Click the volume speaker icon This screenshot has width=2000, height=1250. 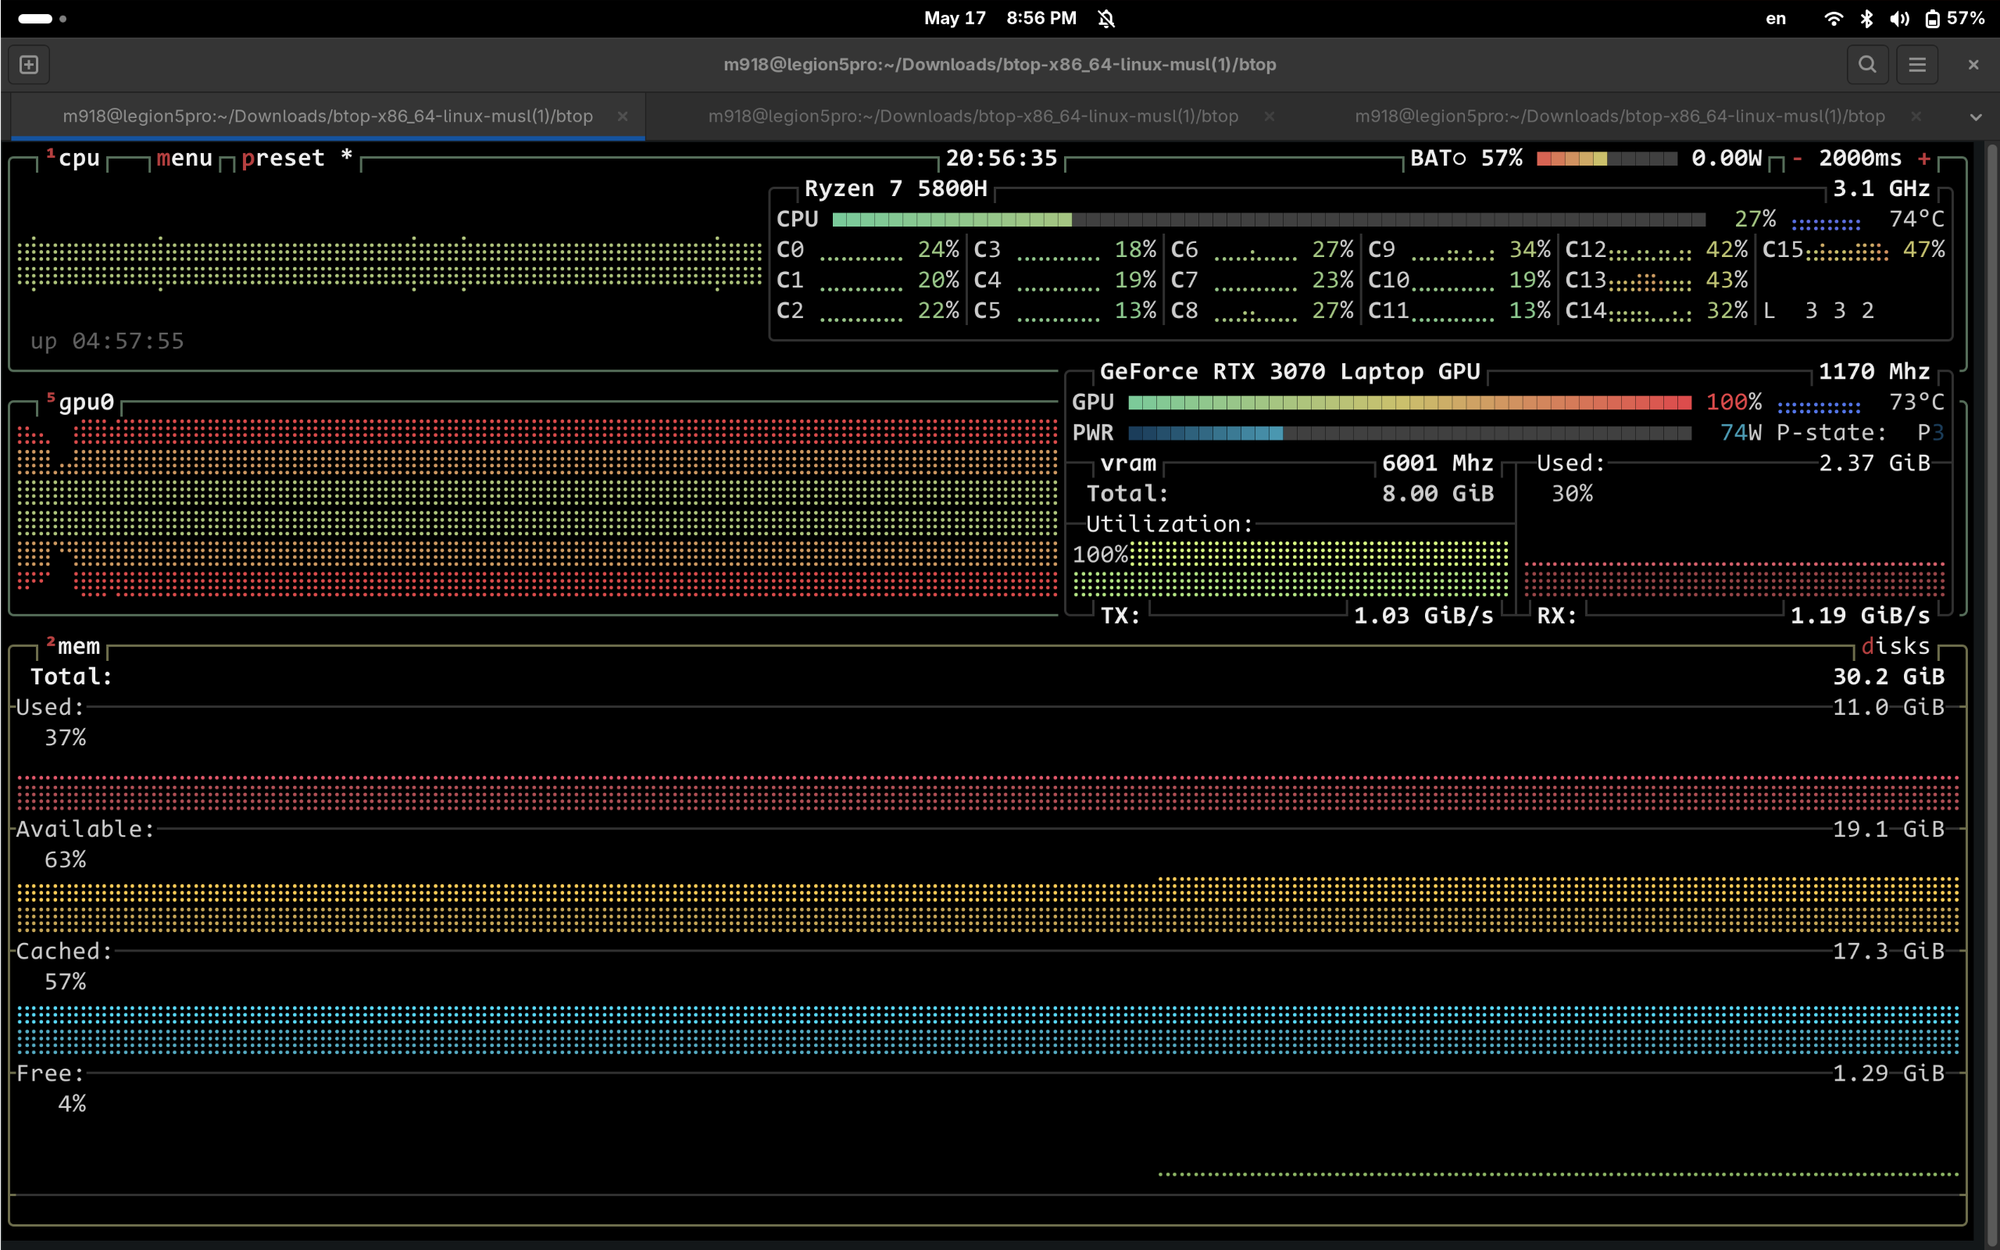click(x=1899, y=18)
